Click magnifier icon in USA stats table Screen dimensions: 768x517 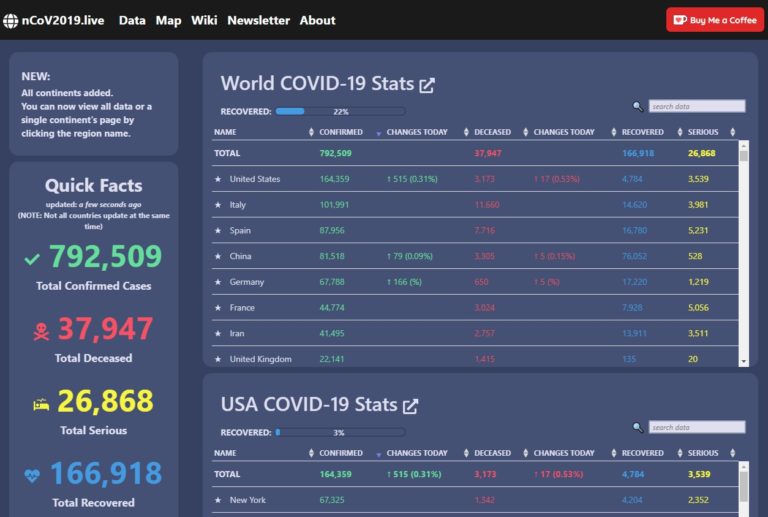(x=638, y=428)
